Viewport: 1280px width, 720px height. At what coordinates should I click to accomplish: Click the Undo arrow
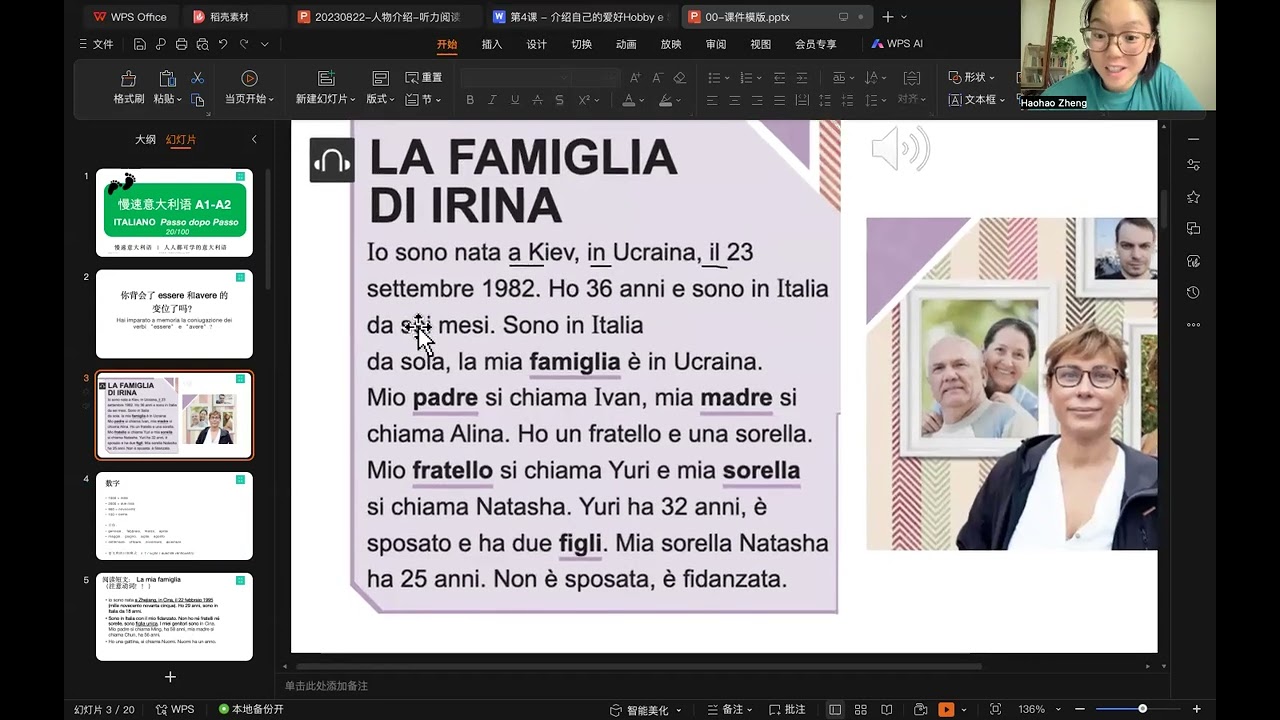tap(223, 44)
